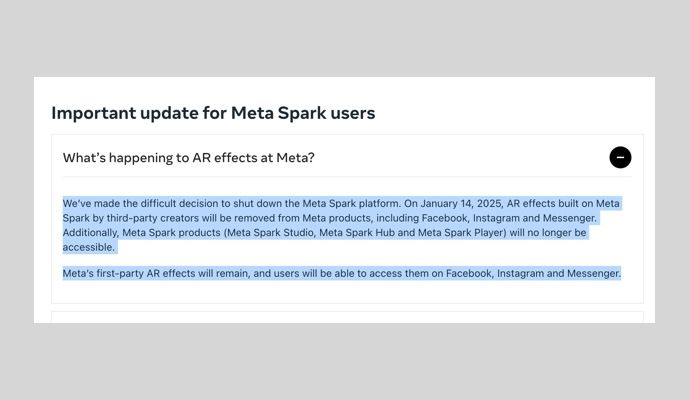
Task: Collapse the section with the minus icon
Action: click(620, 158)
